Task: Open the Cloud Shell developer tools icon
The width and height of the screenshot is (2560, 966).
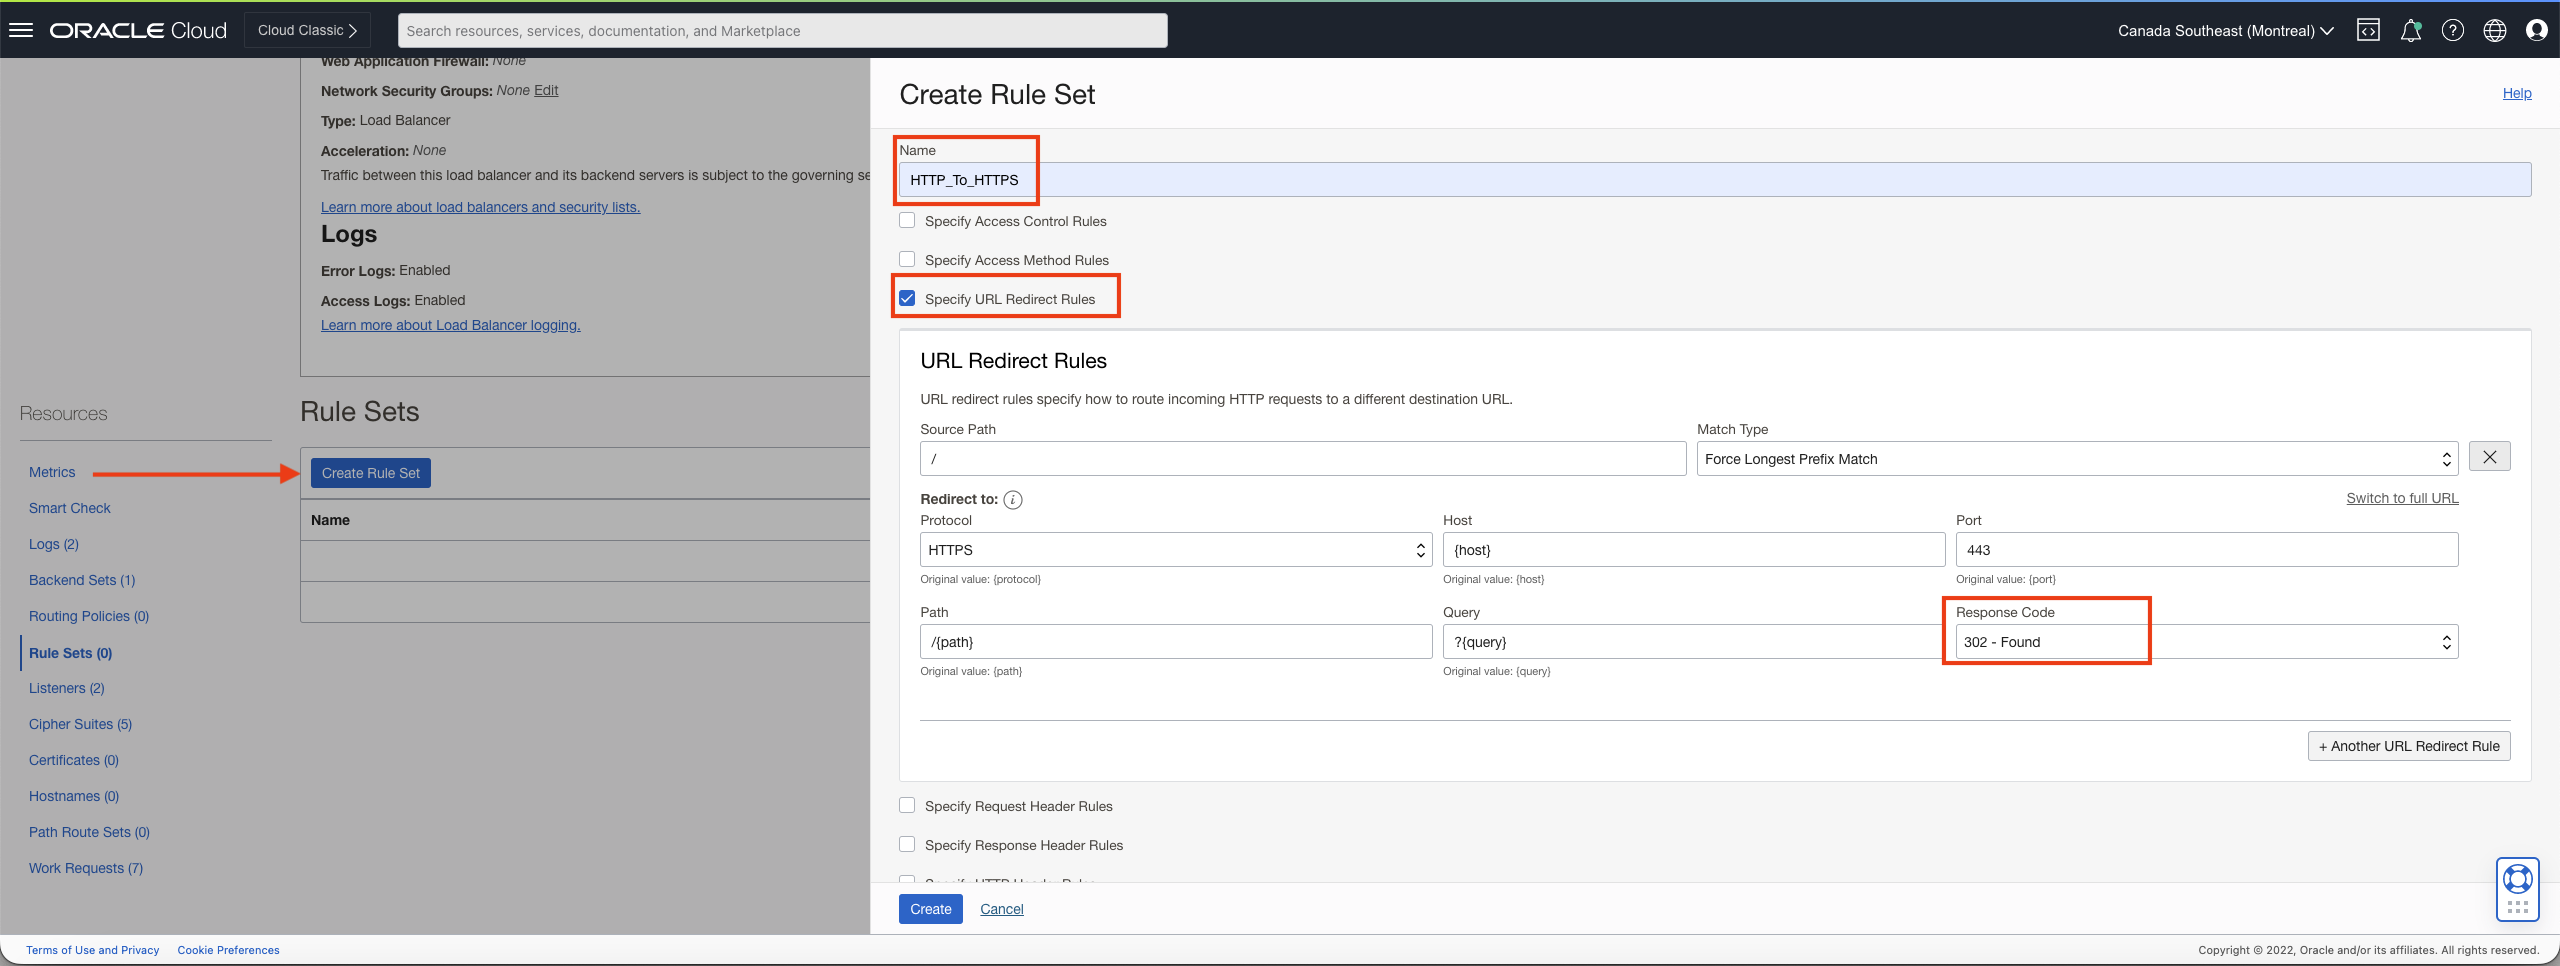Action: coord(2369,30)
